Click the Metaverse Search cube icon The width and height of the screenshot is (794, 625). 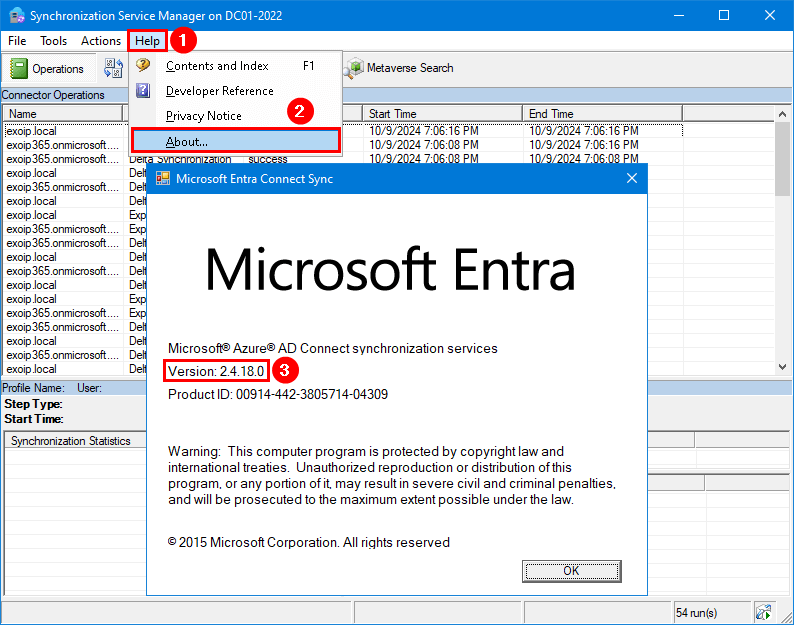click(353, 67)
